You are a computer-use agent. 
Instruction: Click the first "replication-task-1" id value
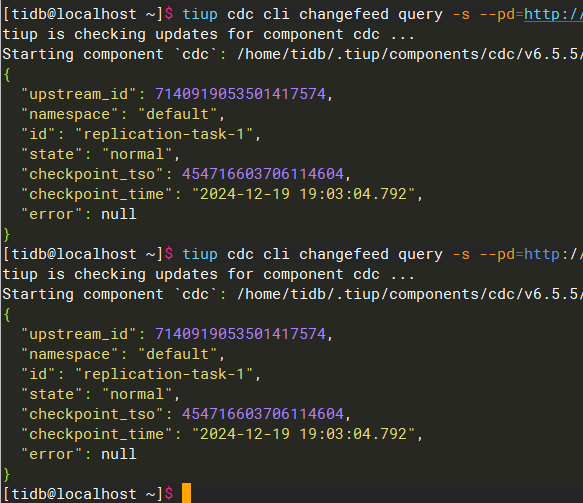click(164, 134)
